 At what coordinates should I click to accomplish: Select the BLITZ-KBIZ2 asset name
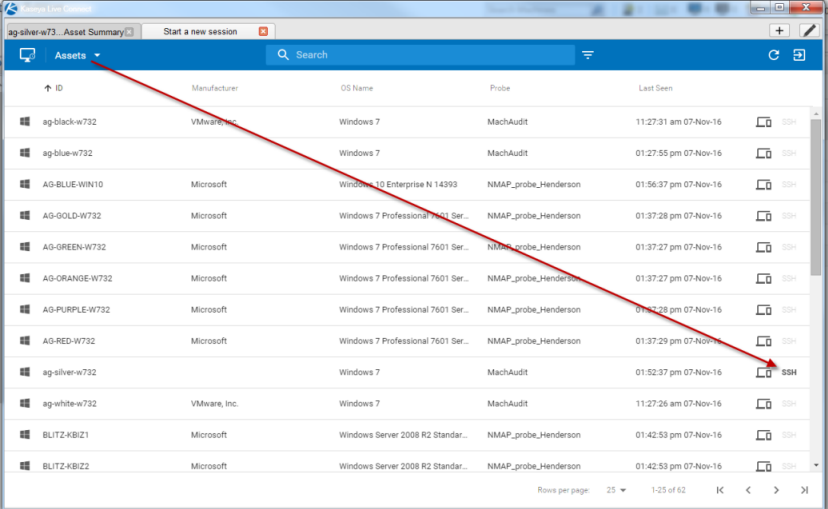[66, 466]
